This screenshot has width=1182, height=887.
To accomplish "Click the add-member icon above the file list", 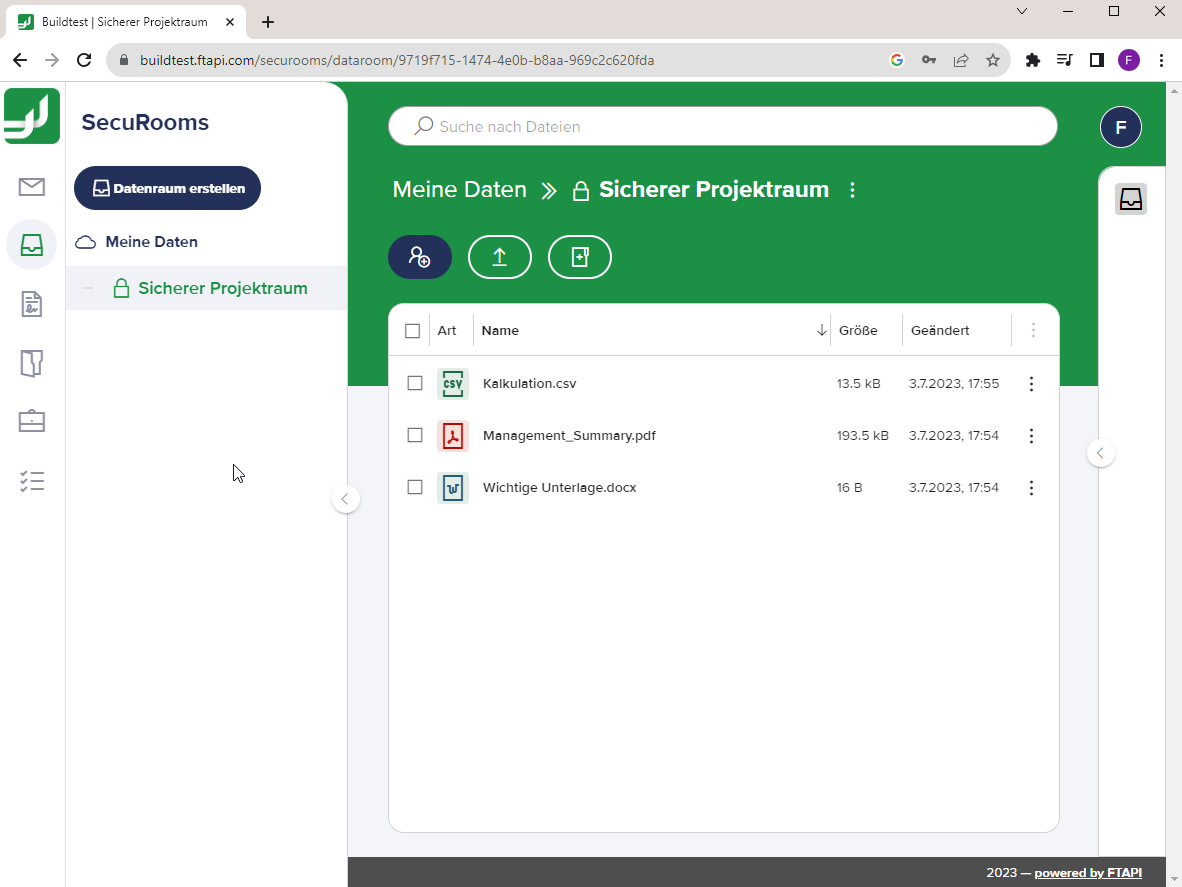I will [420, 257].
